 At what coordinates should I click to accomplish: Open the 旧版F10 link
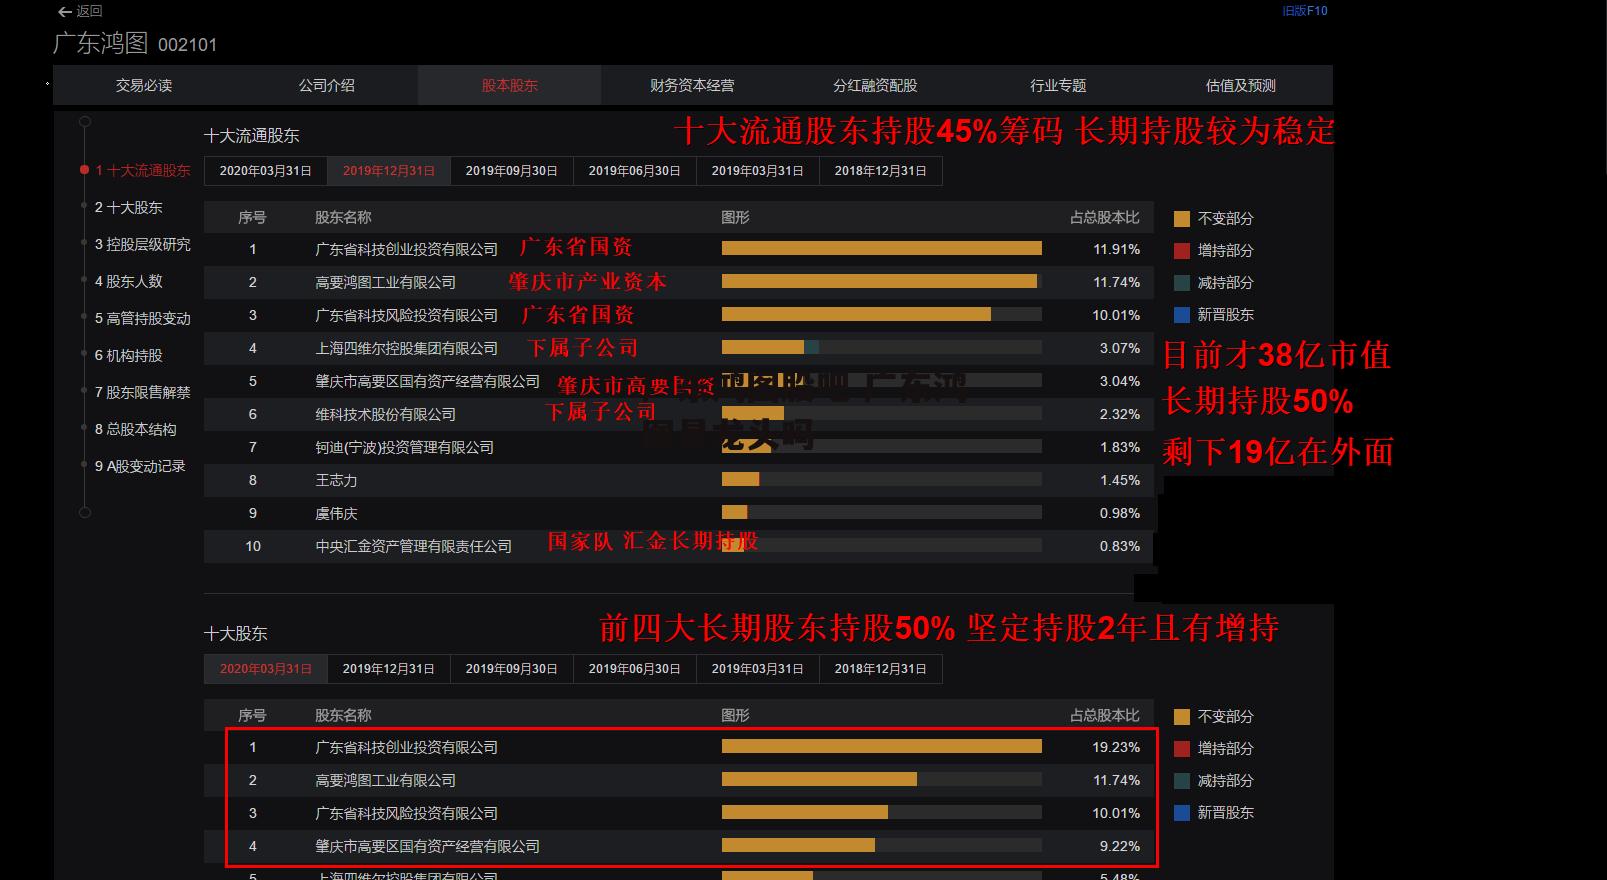(1304, 11)
